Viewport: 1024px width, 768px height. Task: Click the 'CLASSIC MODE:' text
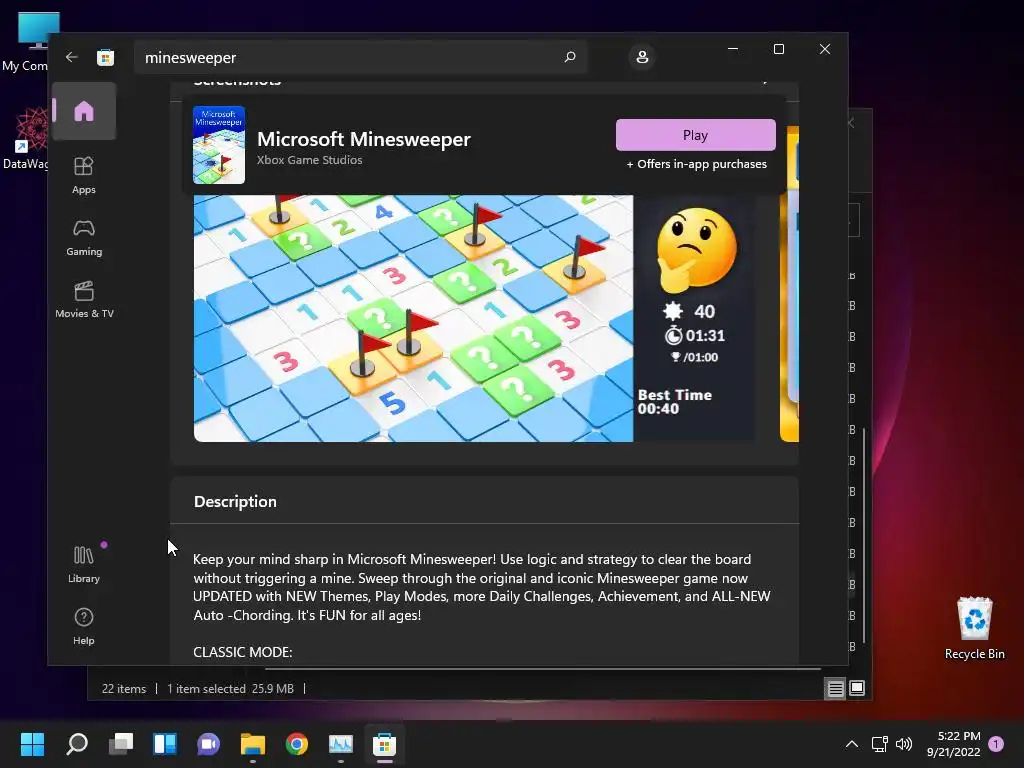243,652
